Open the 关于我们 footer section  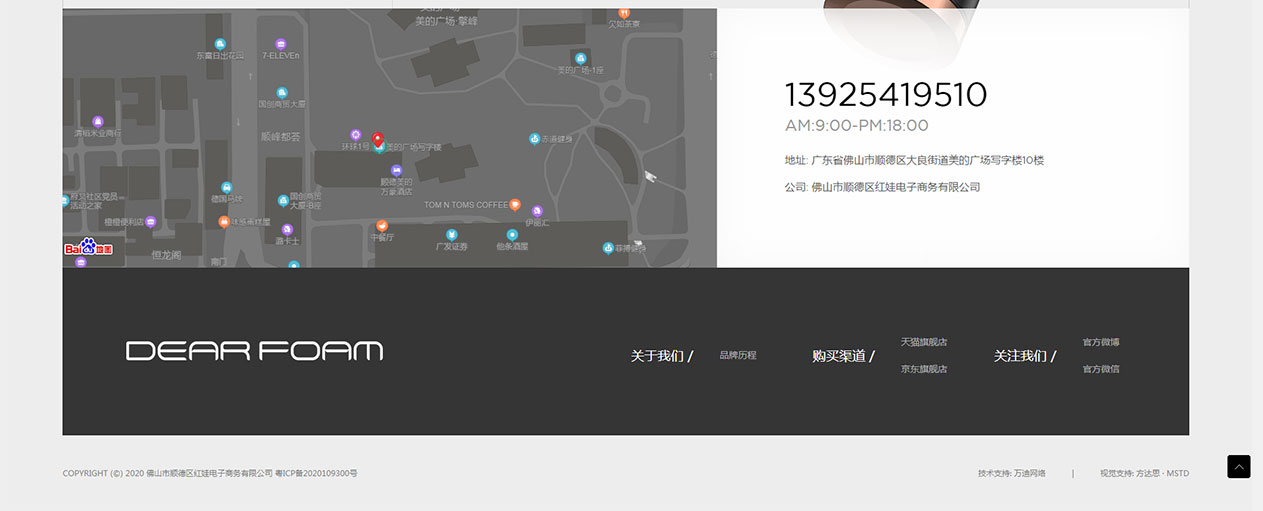662,355
